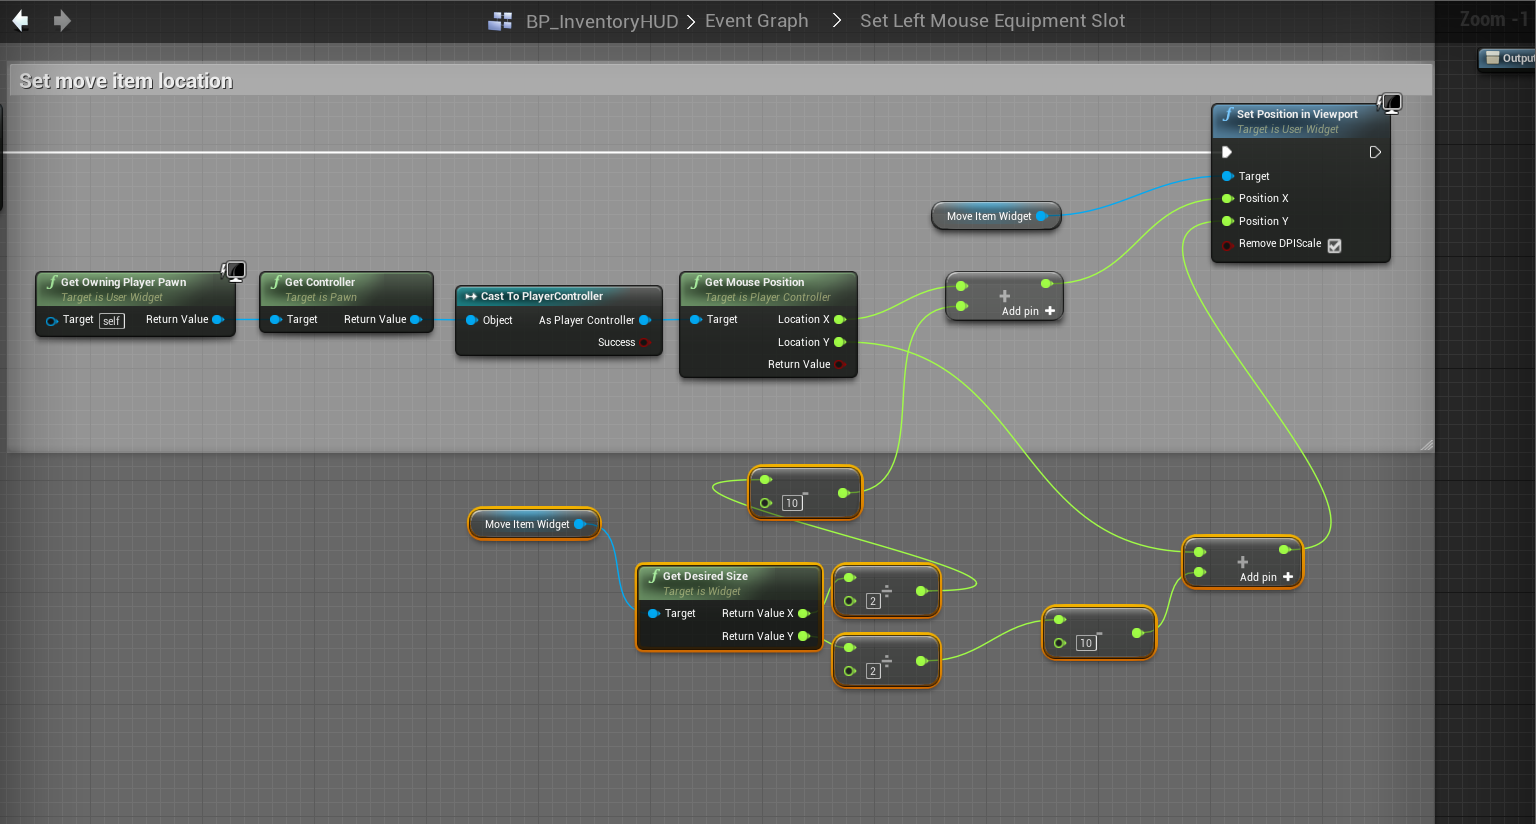Click the Return Value boolean pin of Get Mouse Position
The width and height of the screenshot is (1536, 824).
(839, 365)
